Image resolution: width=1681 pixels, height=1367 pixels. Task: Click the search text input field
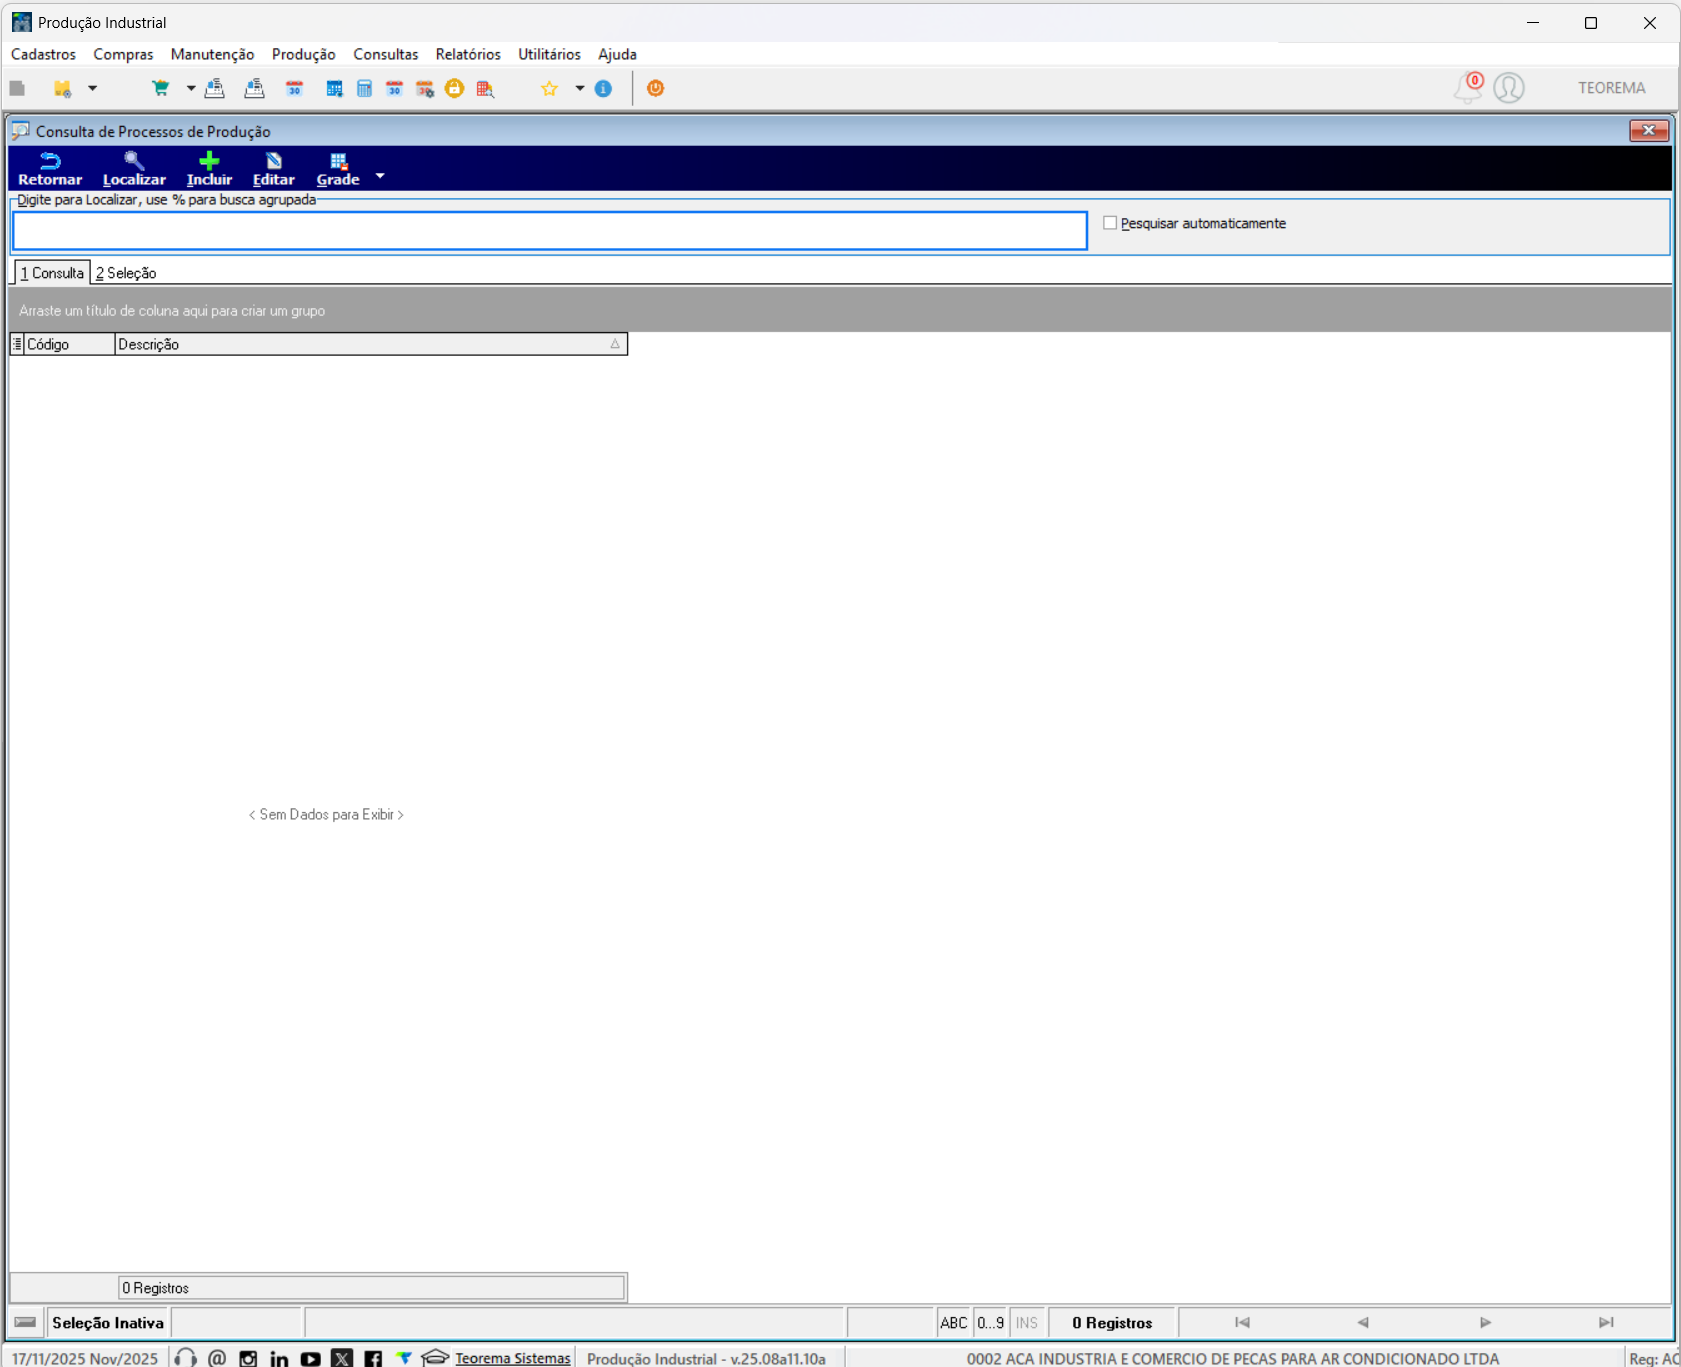pos(549,231)
